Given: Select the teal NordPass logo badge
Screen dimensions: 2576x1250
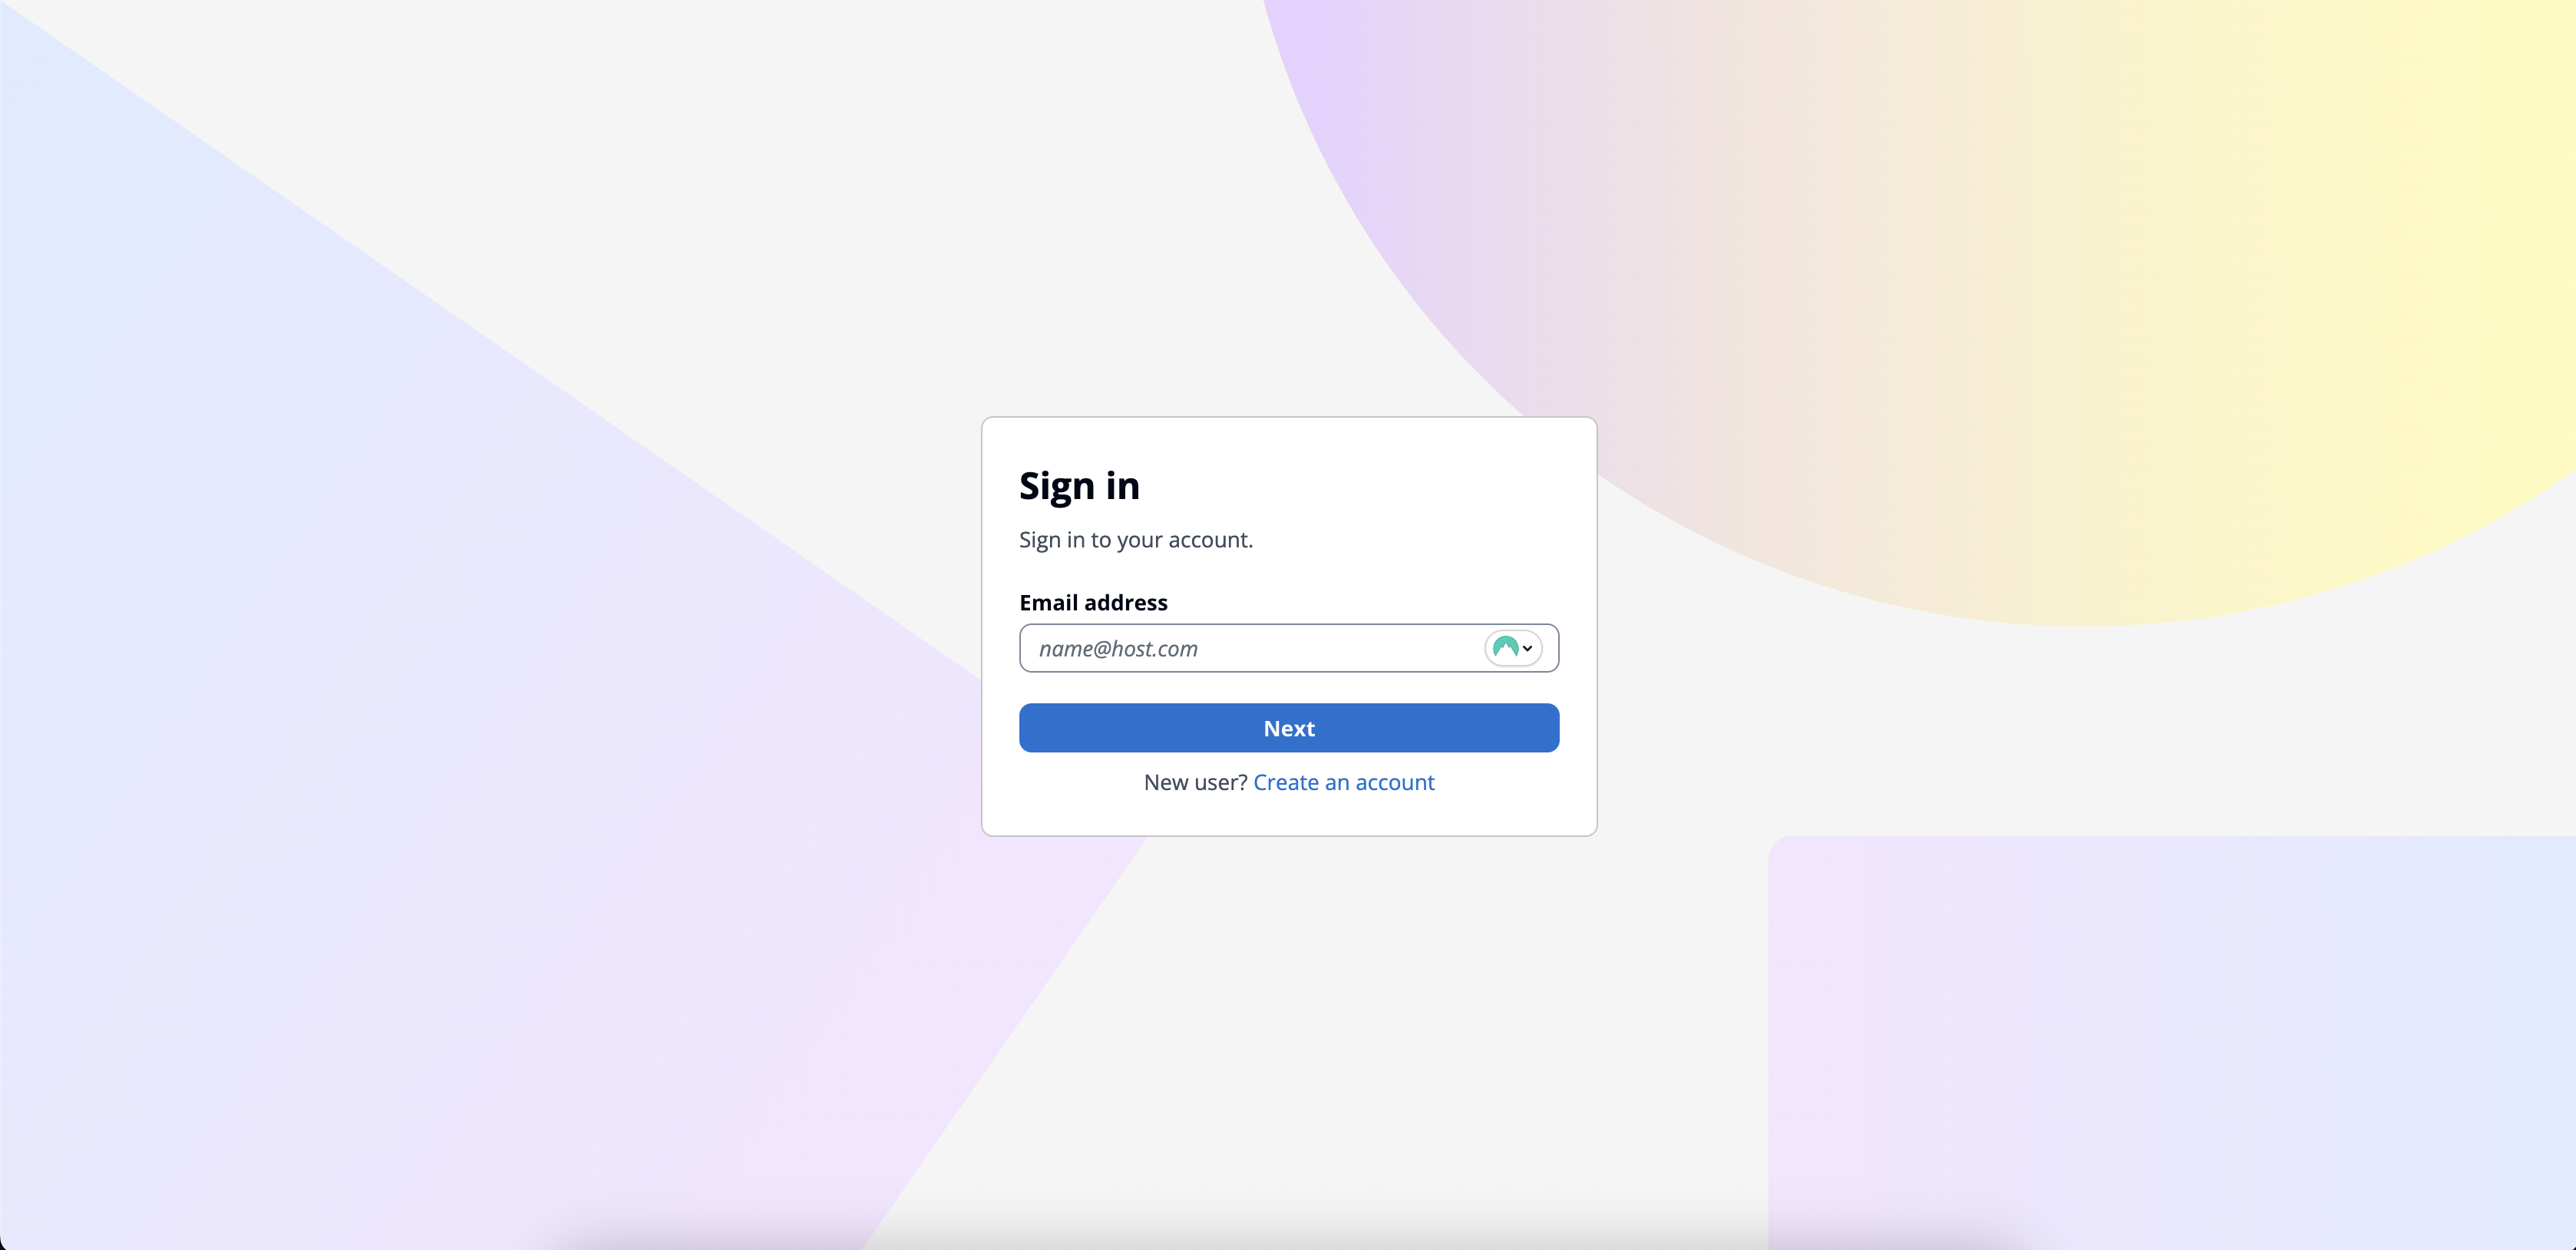Looking at the screenshot, I should (x=1505, y=648).
